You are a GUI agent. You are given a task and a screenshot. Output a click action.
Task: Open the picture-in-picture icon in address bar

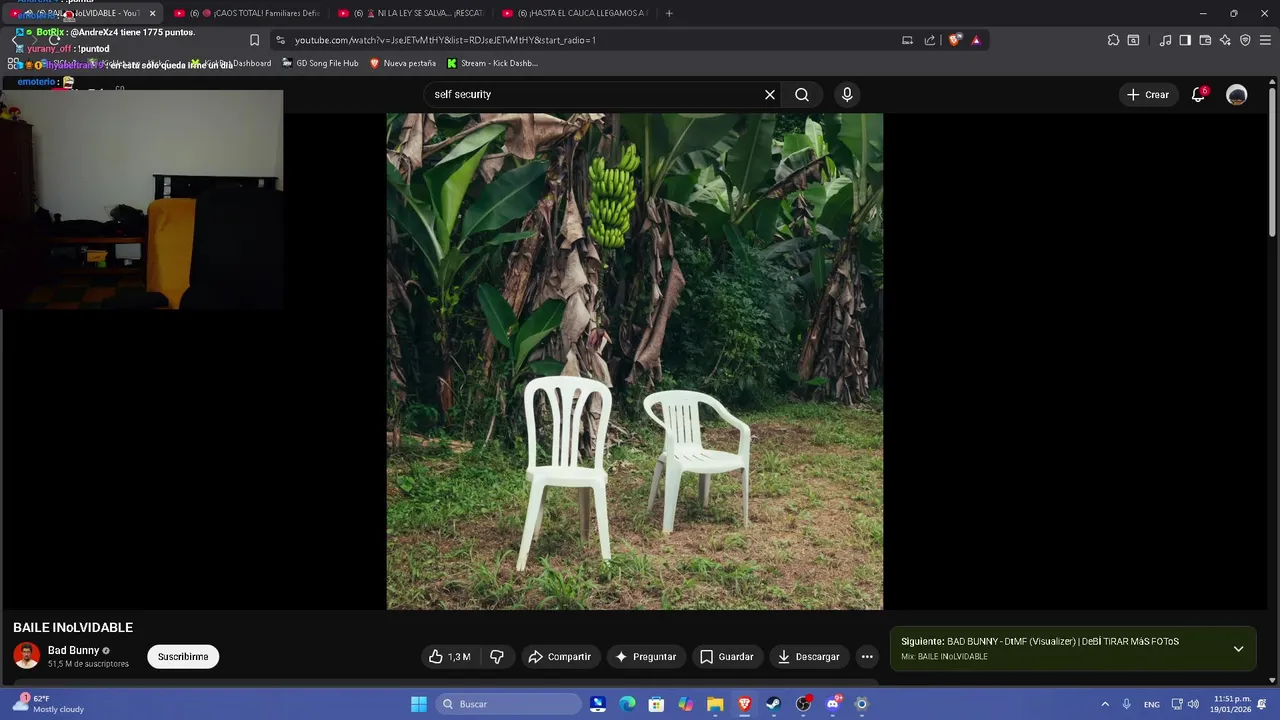907,40
